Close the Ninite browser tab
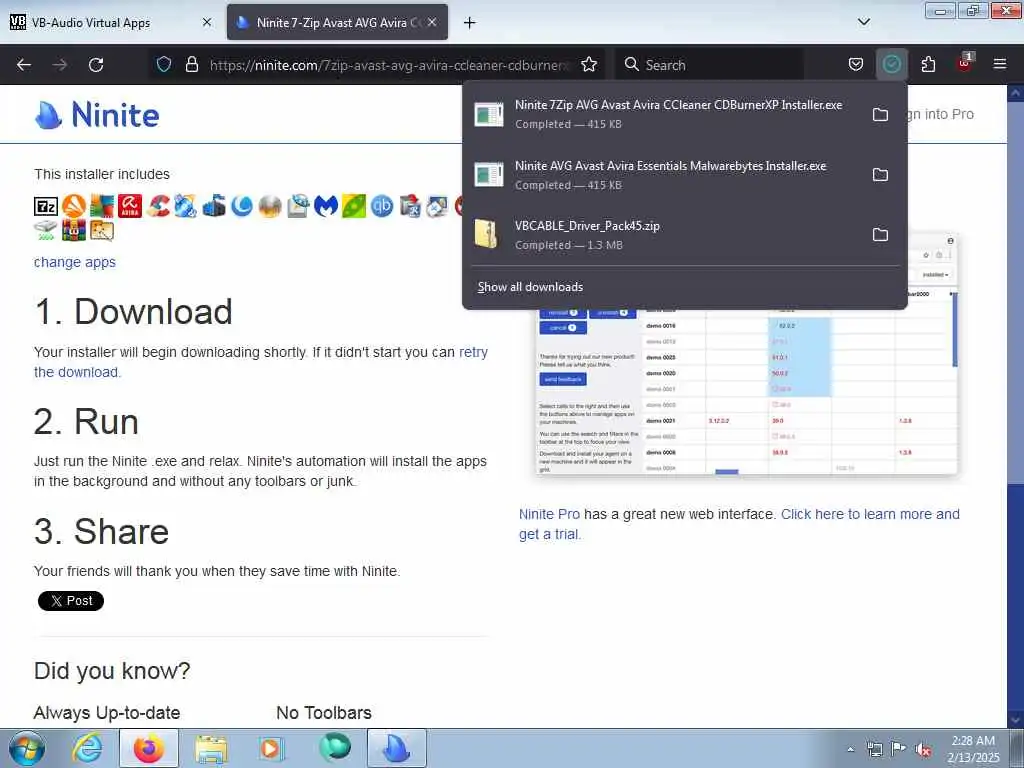The image size is (1024, 768). click(x=432, y=22)
